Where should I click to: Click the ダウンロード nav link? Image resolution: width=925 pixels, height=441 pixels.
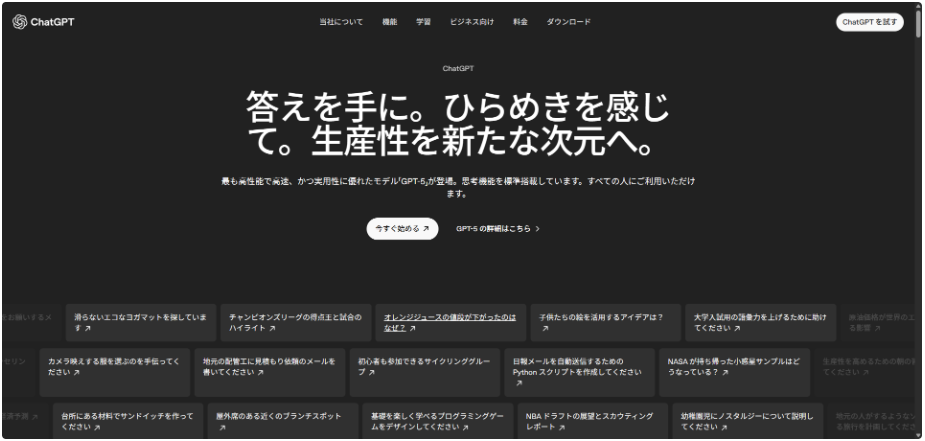pos(569,23)
